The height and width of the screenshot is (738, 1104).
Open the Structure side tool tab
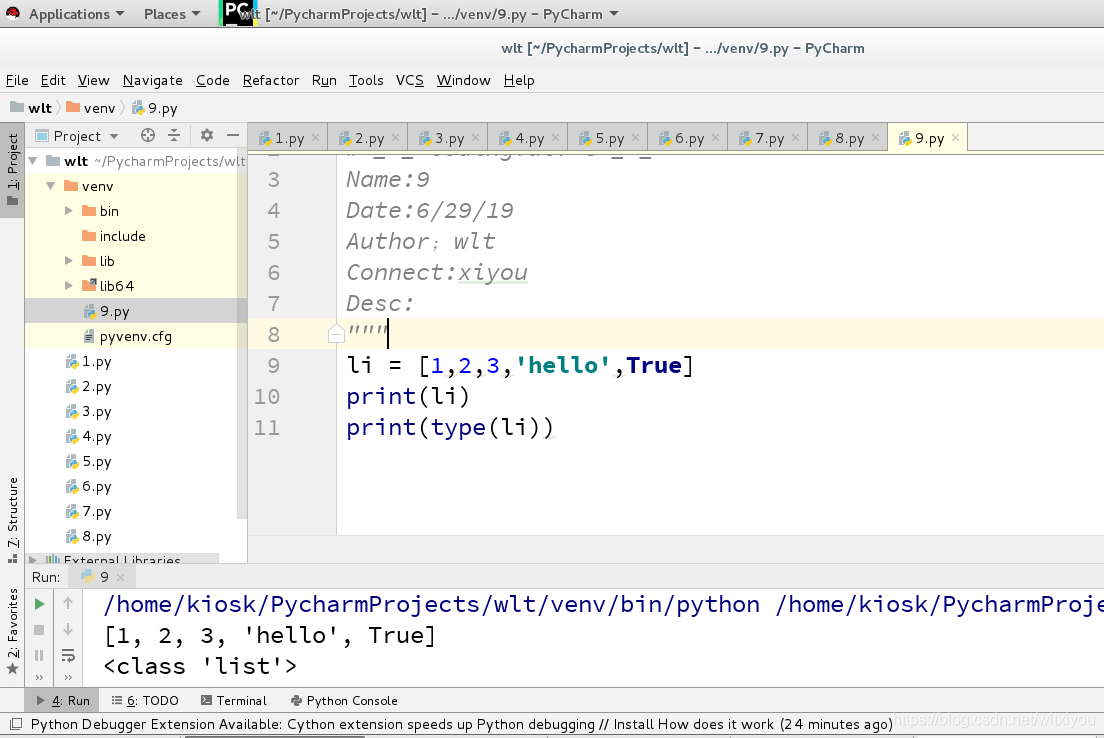pyautogui.click(x=12, y=520)
